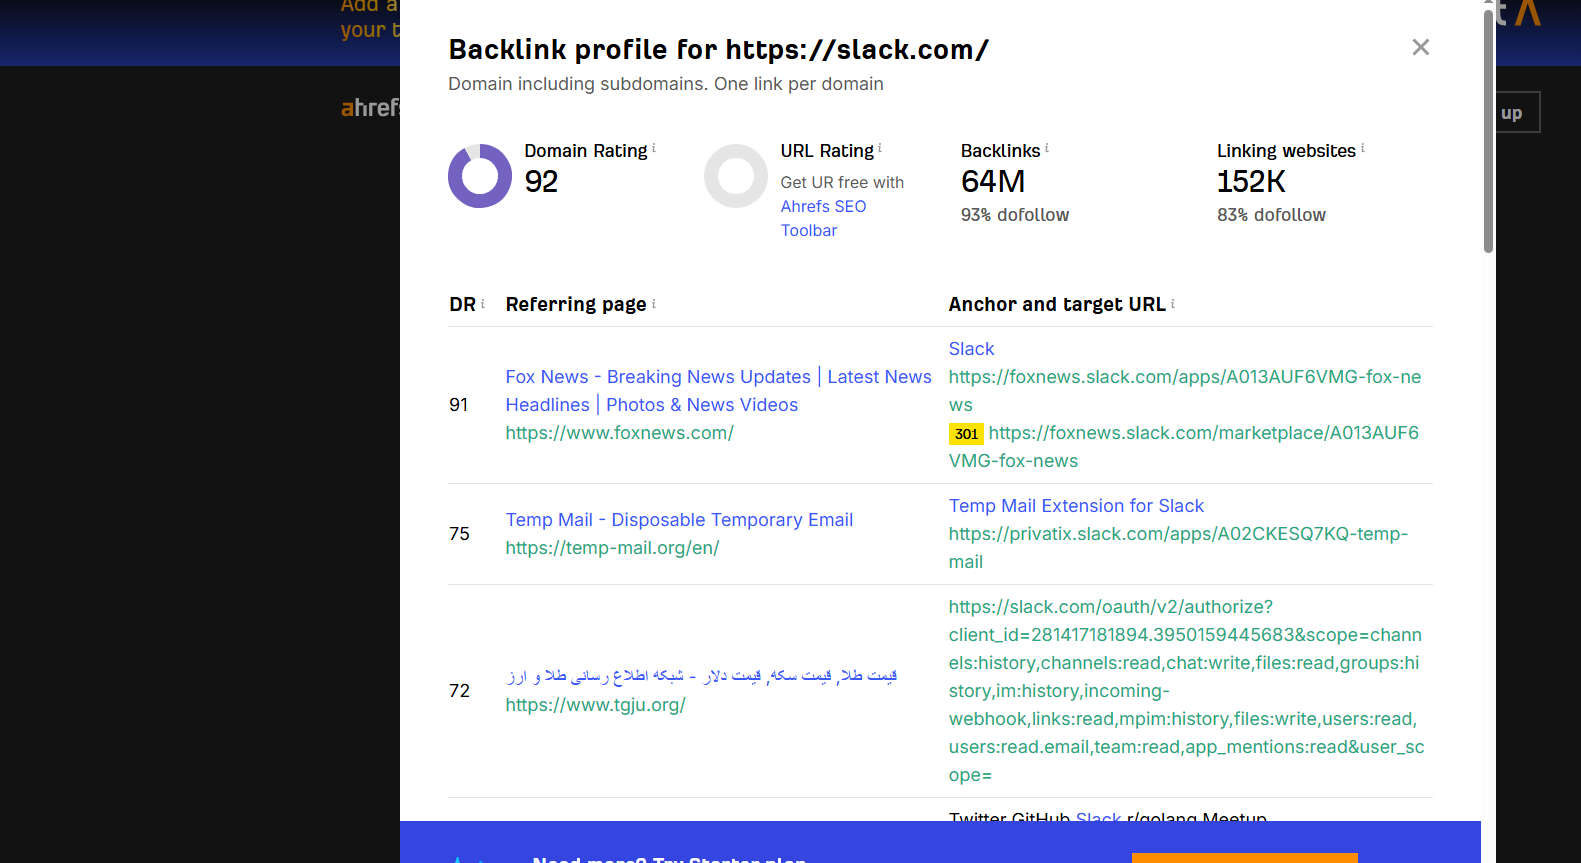
Task: Open https://www.tgju.org/ URL link
Action: click(595, 705)
